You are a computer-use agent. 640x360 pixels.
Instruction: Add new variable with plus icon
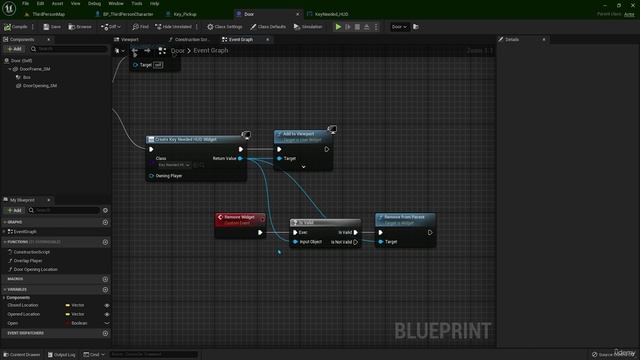[x=105, y=290]
